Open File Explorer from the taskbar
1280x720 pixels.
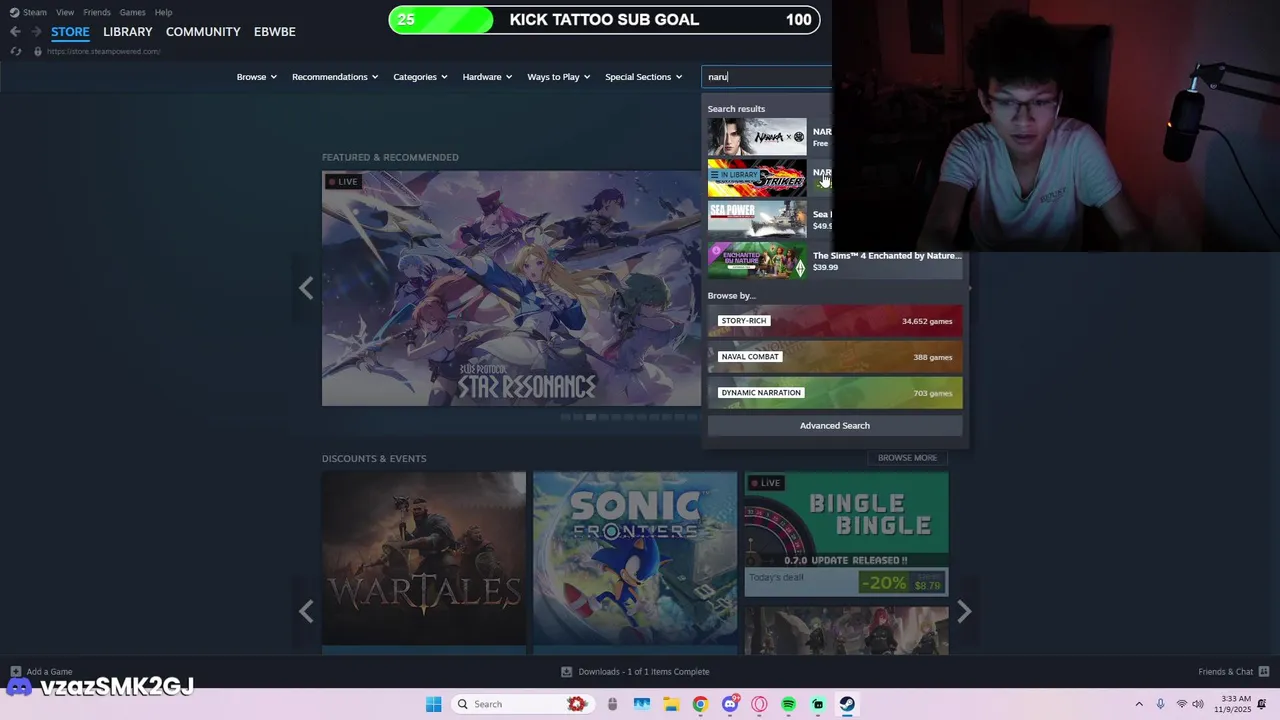click(671, 704)
